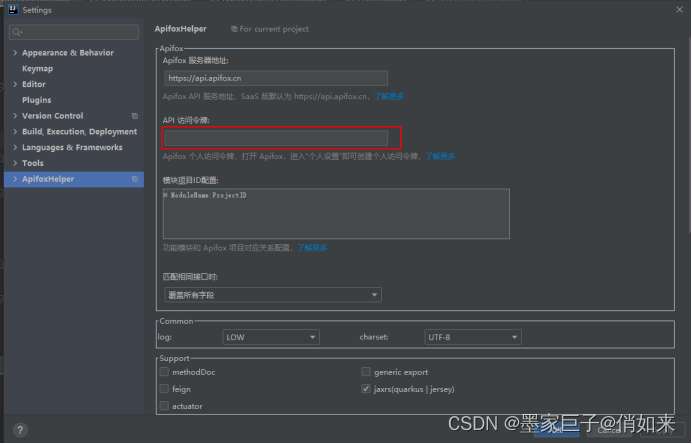Expand the Tools section
The width and height of the screenshot is (692, 444).
15,163
